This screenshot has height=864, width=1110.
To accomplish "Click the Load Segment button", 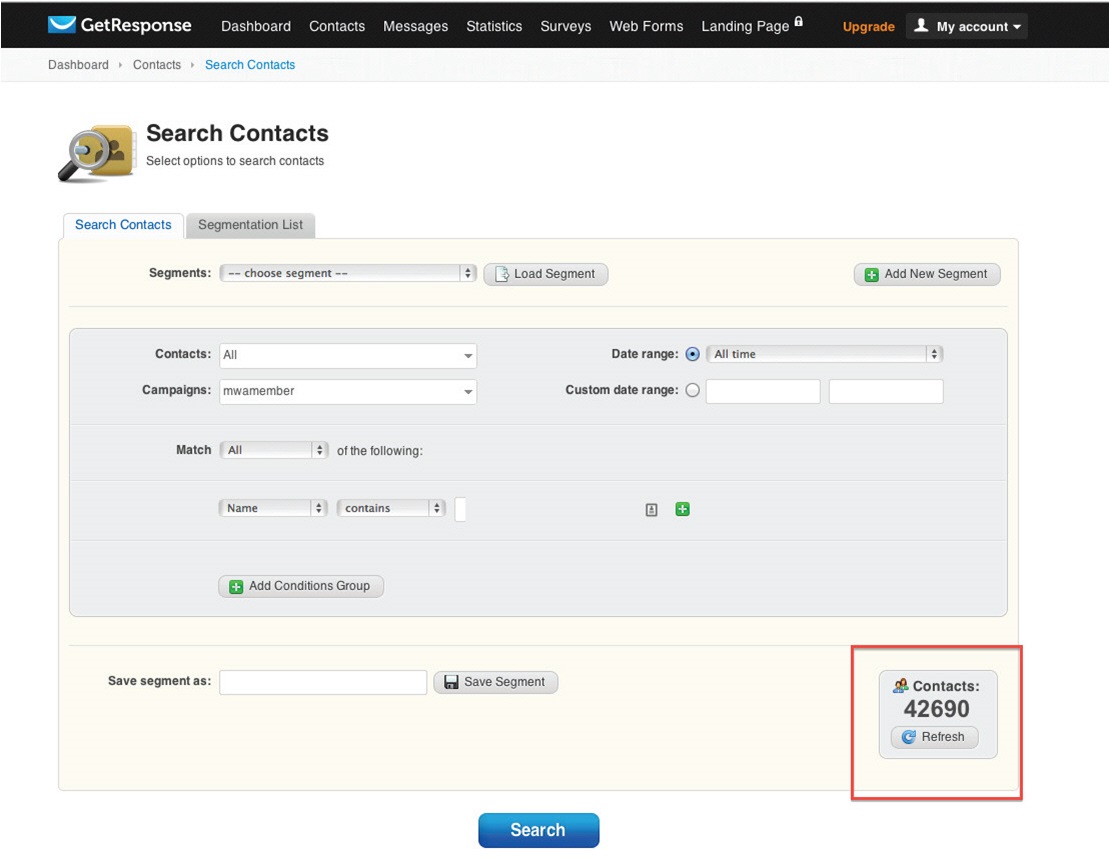I will pos(546,274).
